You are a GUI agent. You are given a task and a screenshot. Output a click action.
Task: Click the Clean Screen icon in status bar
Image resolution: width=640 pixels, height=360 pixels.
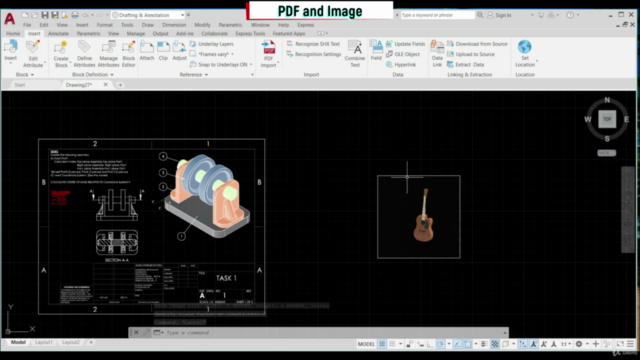point(620,344)
